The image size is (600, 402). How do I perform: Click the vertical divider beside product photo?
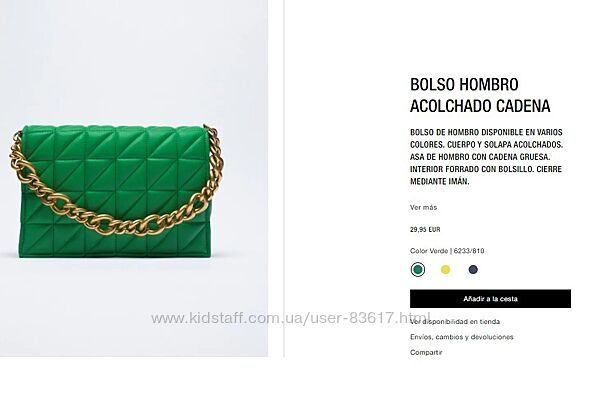[284, 178]
